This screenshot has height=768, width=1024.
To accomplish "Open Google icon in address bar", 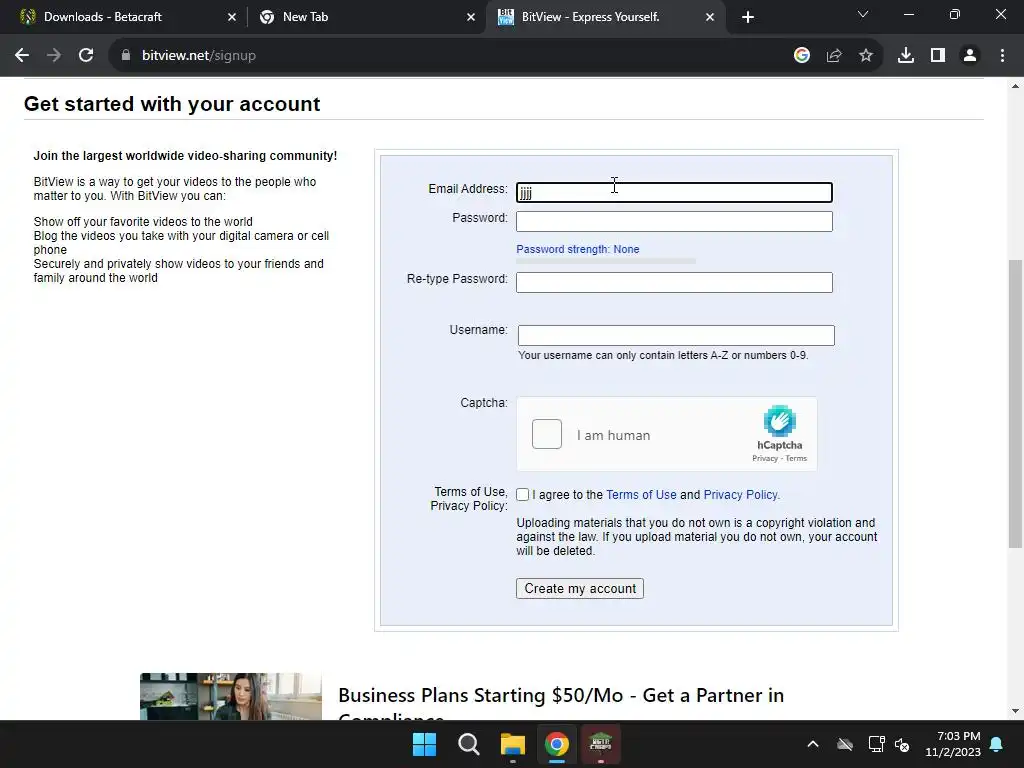I will (x=802, y=56).
